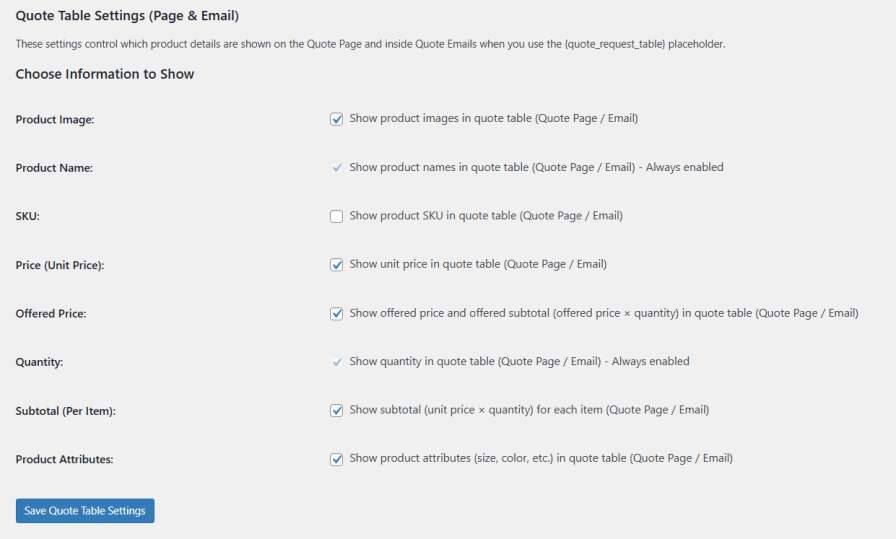Click the always-enabled Quantity checkmark

coord(337,362)
